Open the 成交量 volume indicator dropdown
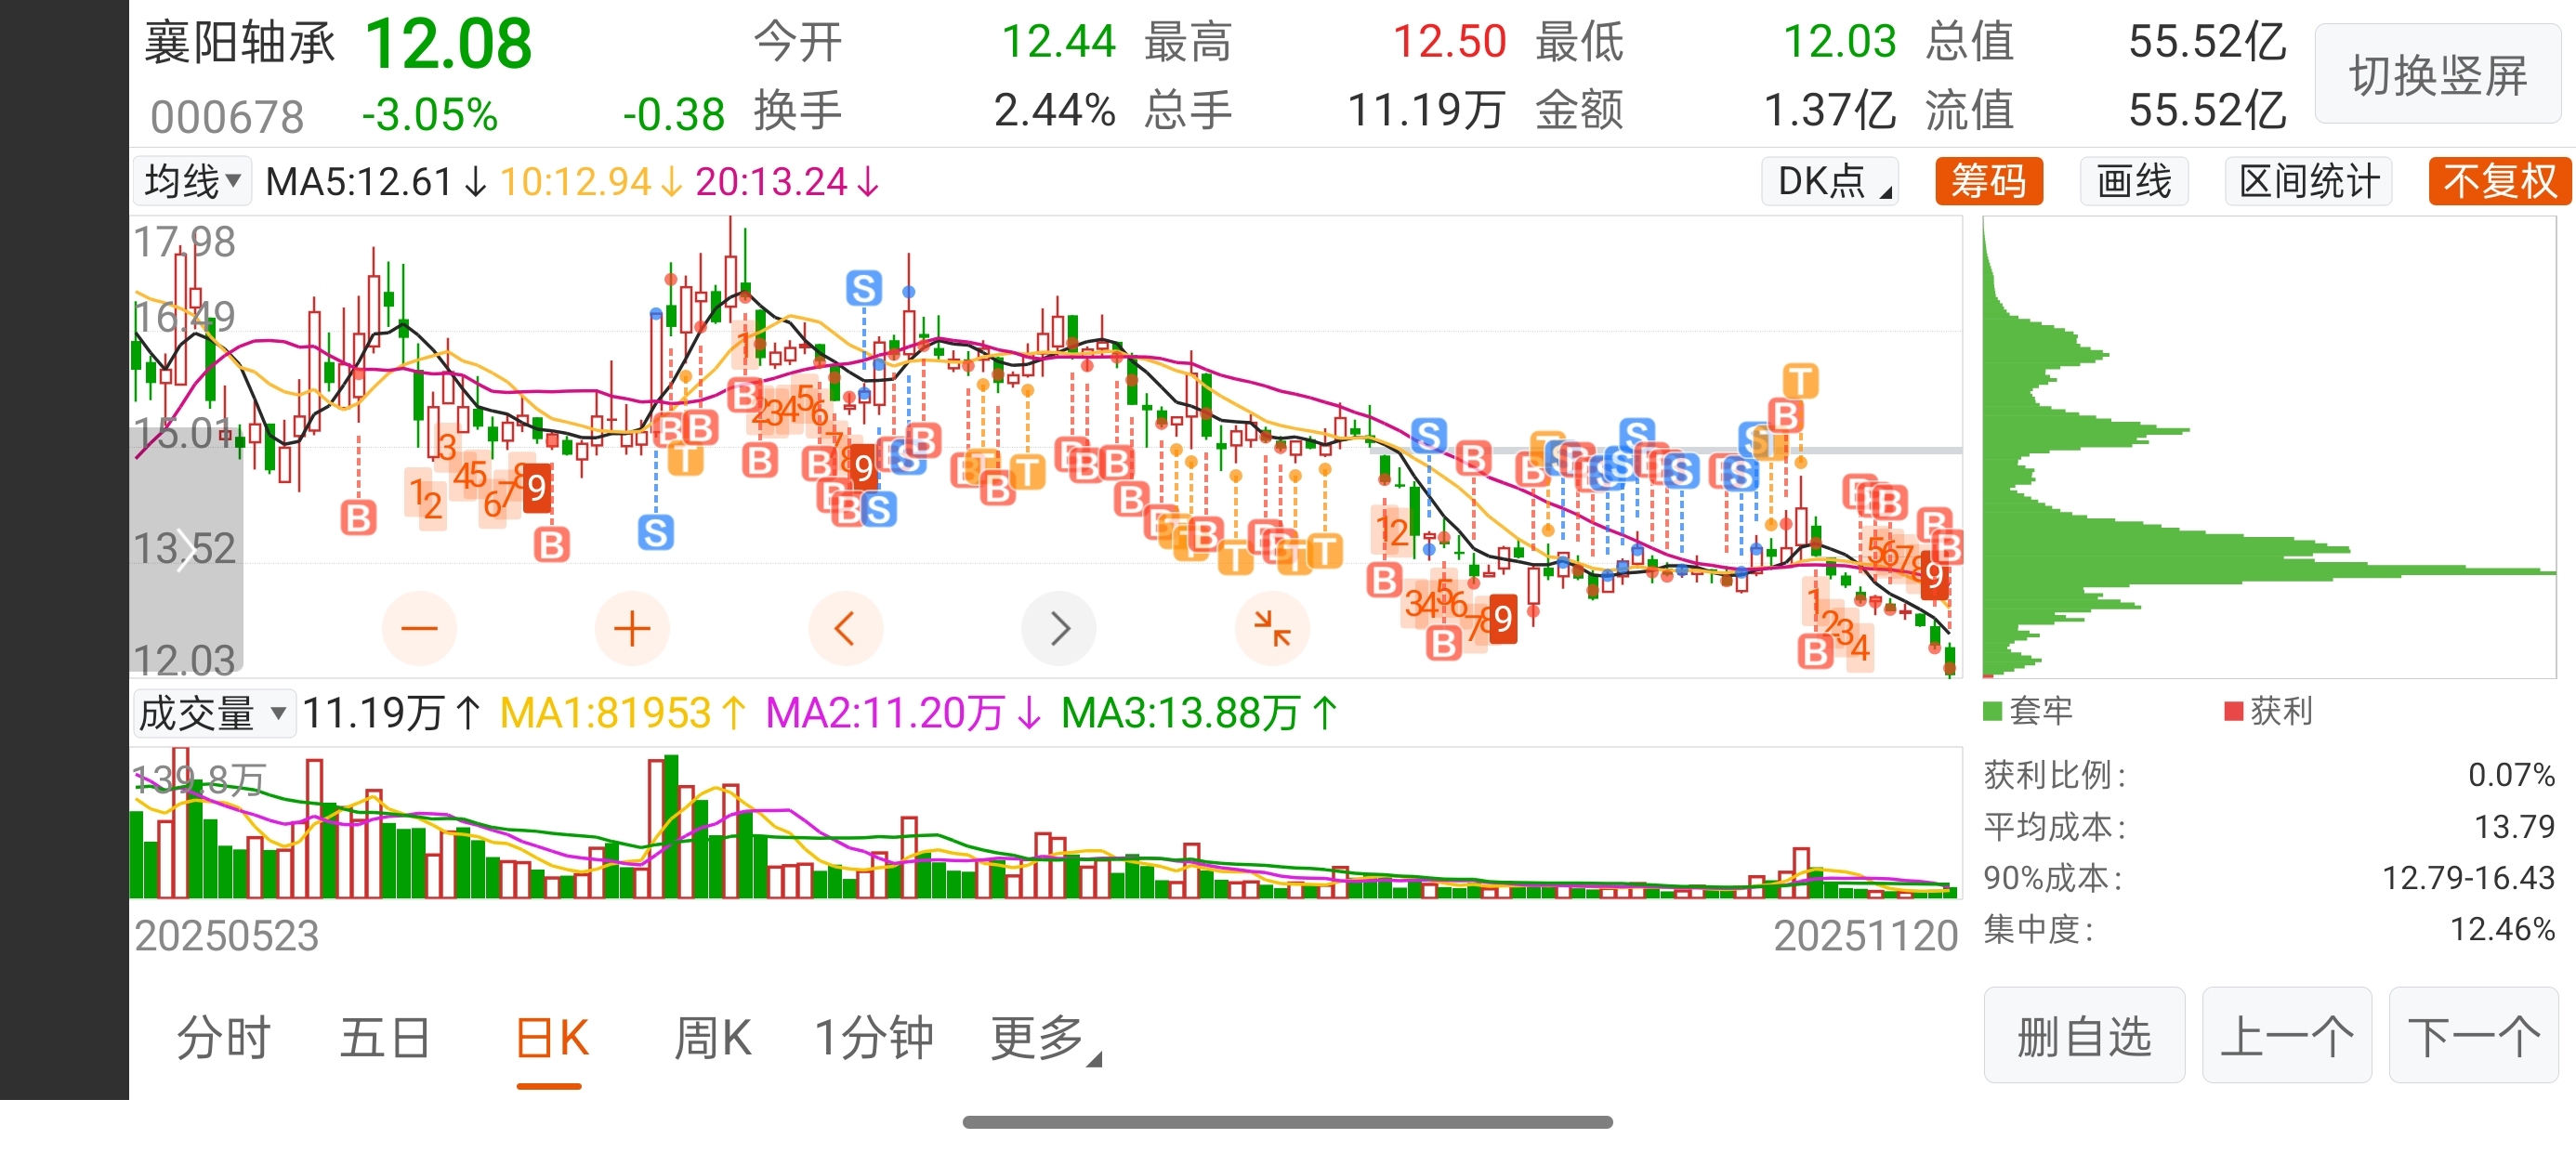Image resolution: width=2576 pixels, height=1152 pixels. point(213,713)
